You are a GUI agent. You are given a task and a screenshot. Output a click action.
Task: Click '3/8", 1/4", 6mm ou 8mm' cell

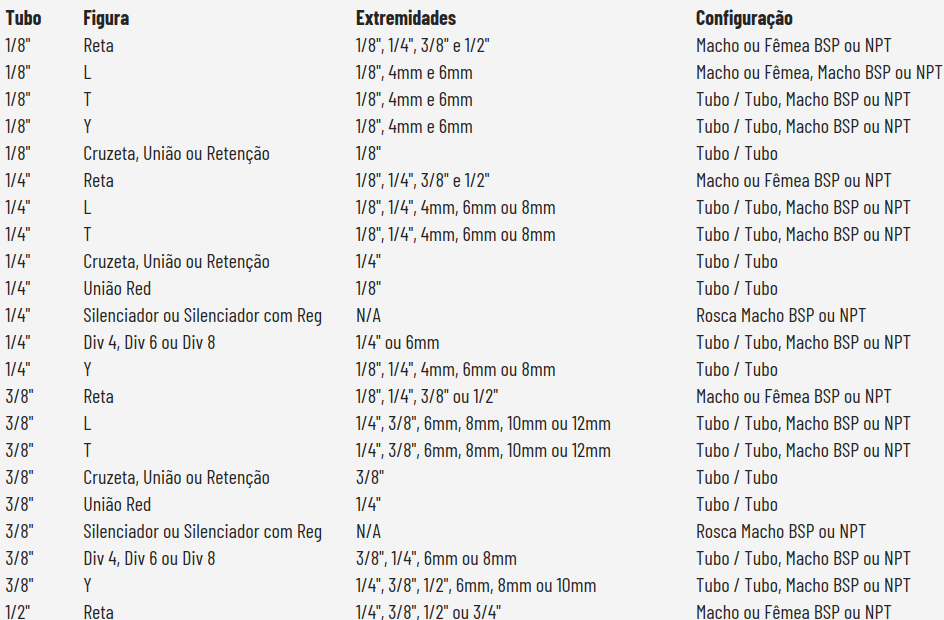click(x=436, y=558)
